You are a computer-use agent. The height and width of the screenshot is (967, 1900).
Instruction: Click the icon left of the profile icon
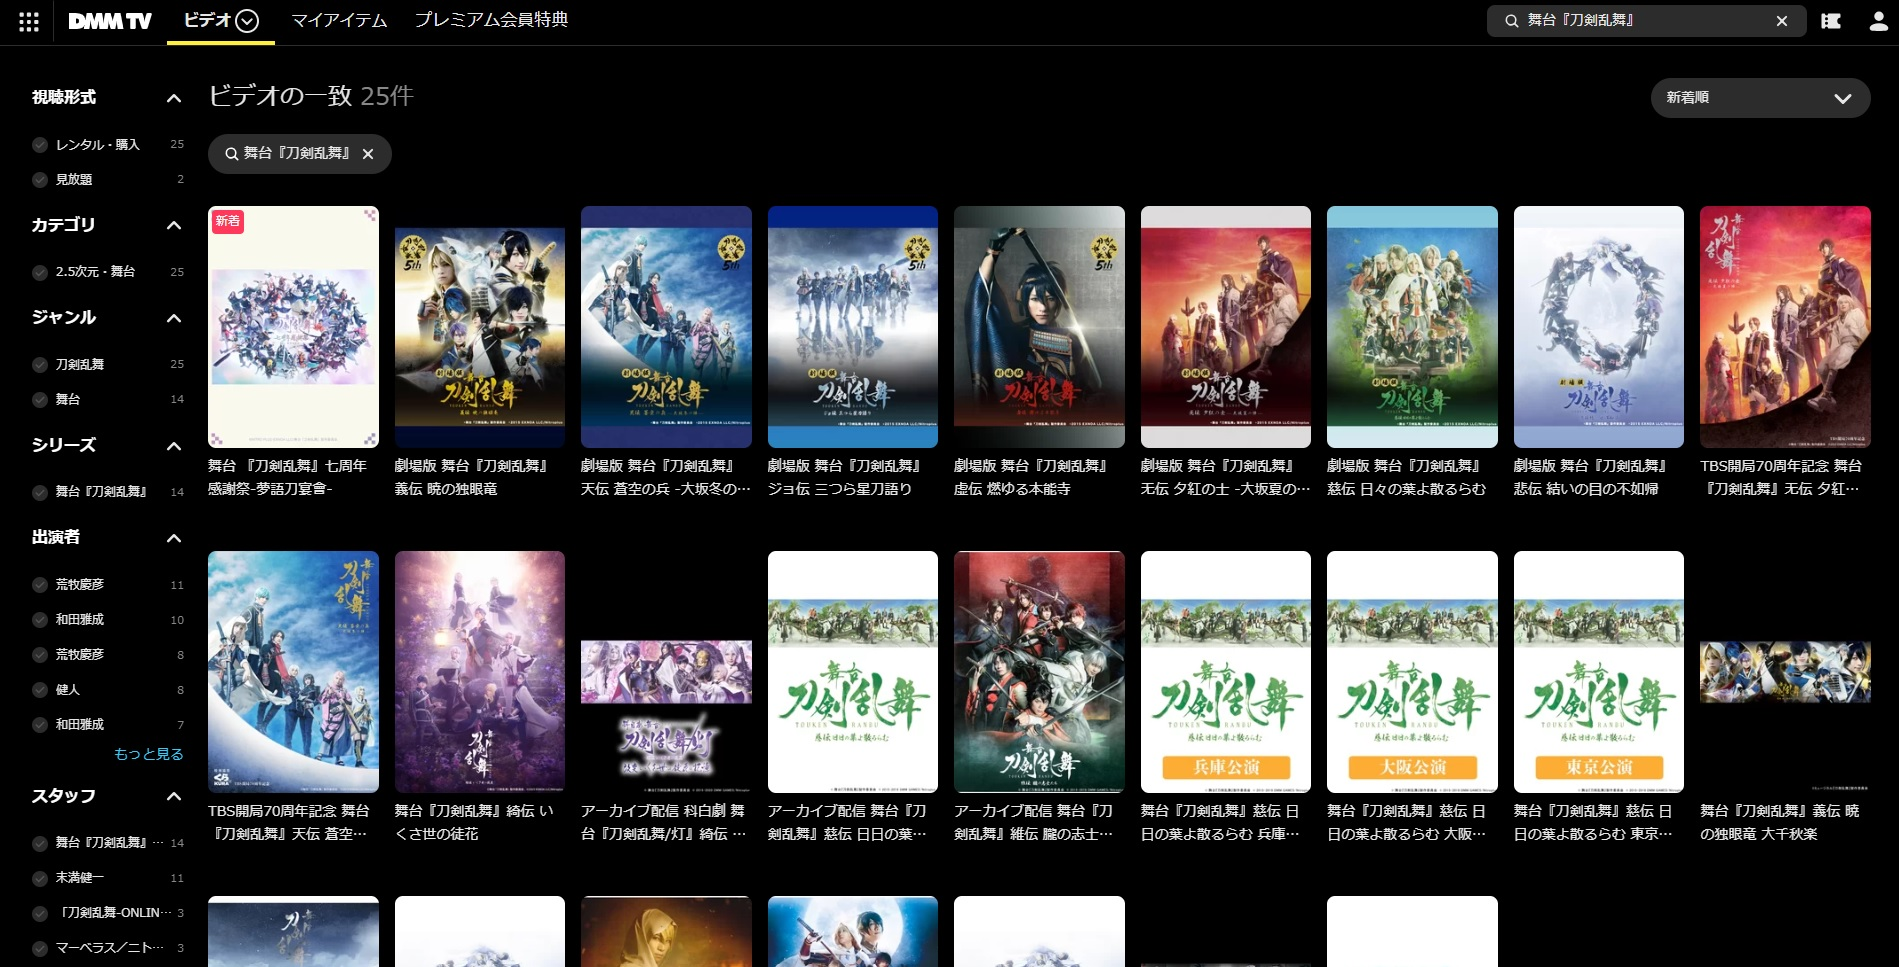(x=1831, y=21)
